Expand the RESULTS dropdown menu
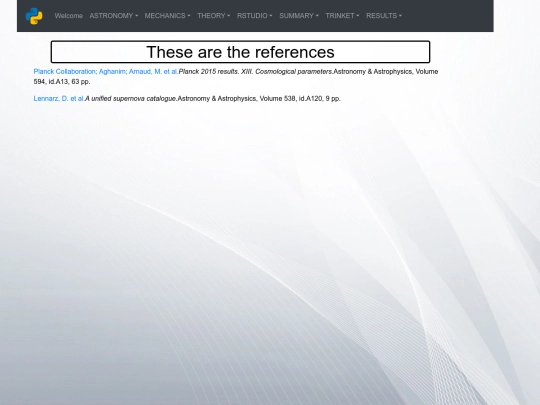This screenshot has height=405, width=540. click(x=384, y=16)
